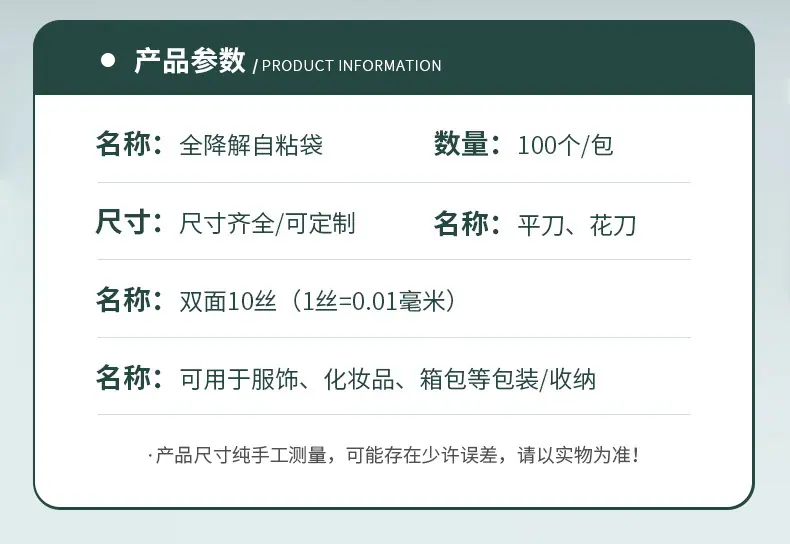The image size is (790, 544).
Task: Click the 1丝=0.01毫米 conversion note
Action: (374, 301)
